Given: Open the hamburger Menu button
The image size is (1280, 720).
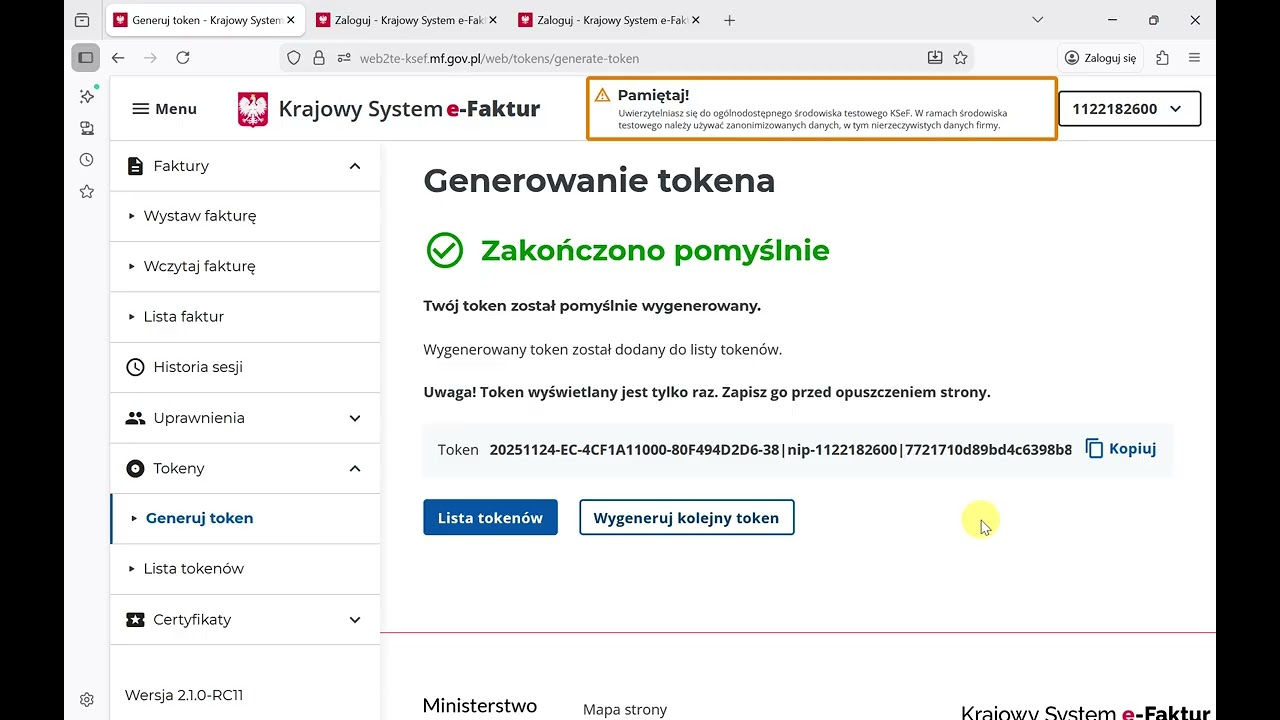Looking at the screenshot, I should point(164,109).
